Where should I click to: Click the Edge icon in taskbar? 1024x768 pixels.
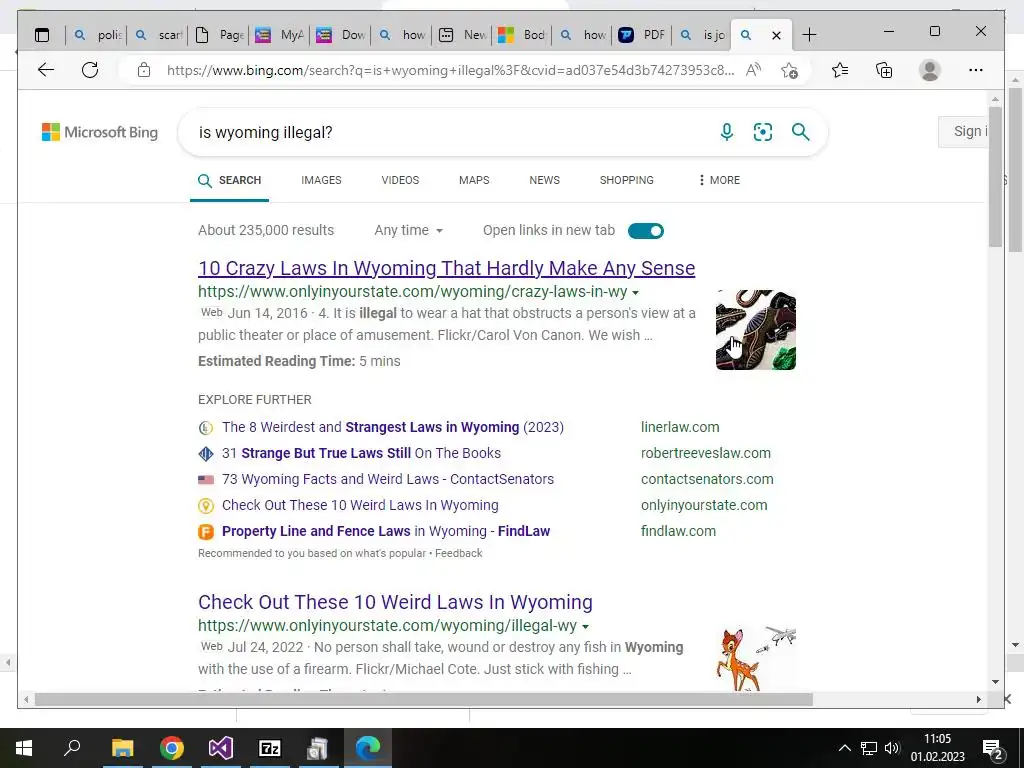[x=368, y=748]
